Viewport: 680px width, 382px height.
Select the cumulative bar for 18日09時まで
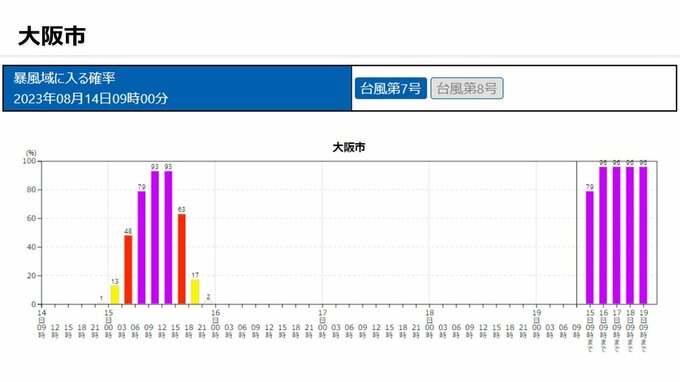point(630,235)
